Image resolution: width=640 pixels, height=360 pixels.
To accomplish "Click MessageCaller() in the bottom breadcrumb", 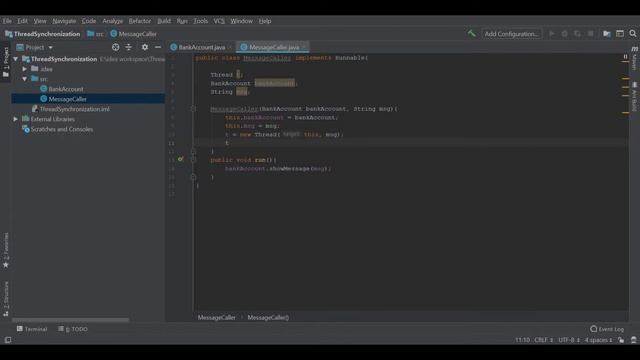I will click(x=268, y=318).
